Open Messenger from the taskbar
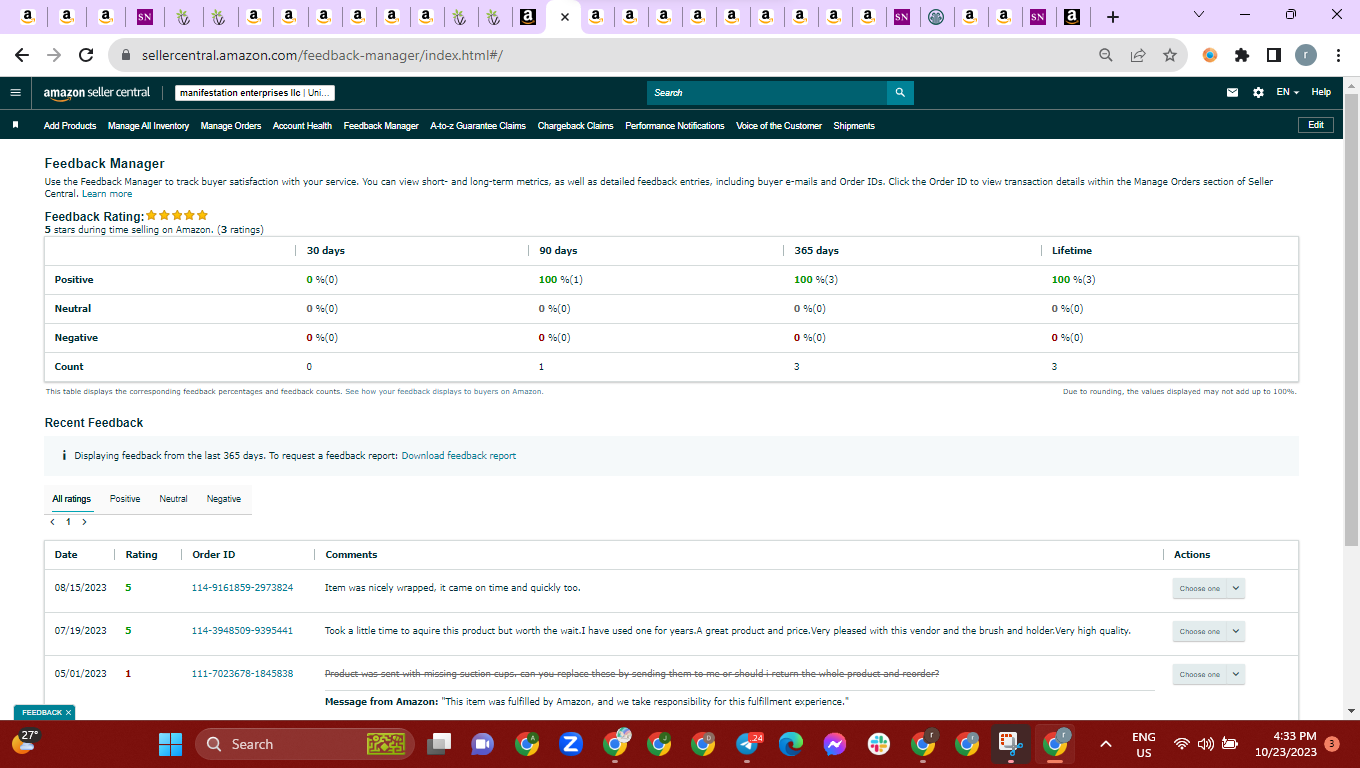 point(835,744)
